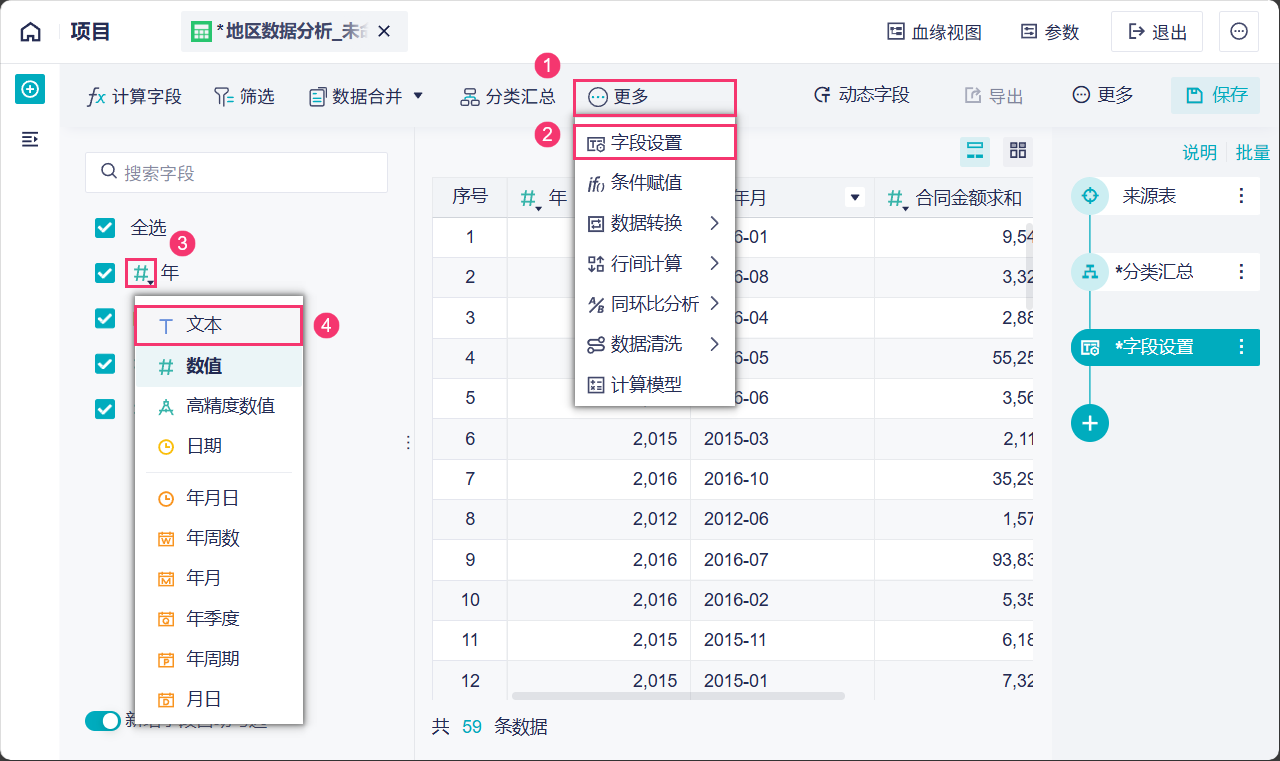Open the 年月 column dropdown arrow
The image size is (1280, 761).
855,198
